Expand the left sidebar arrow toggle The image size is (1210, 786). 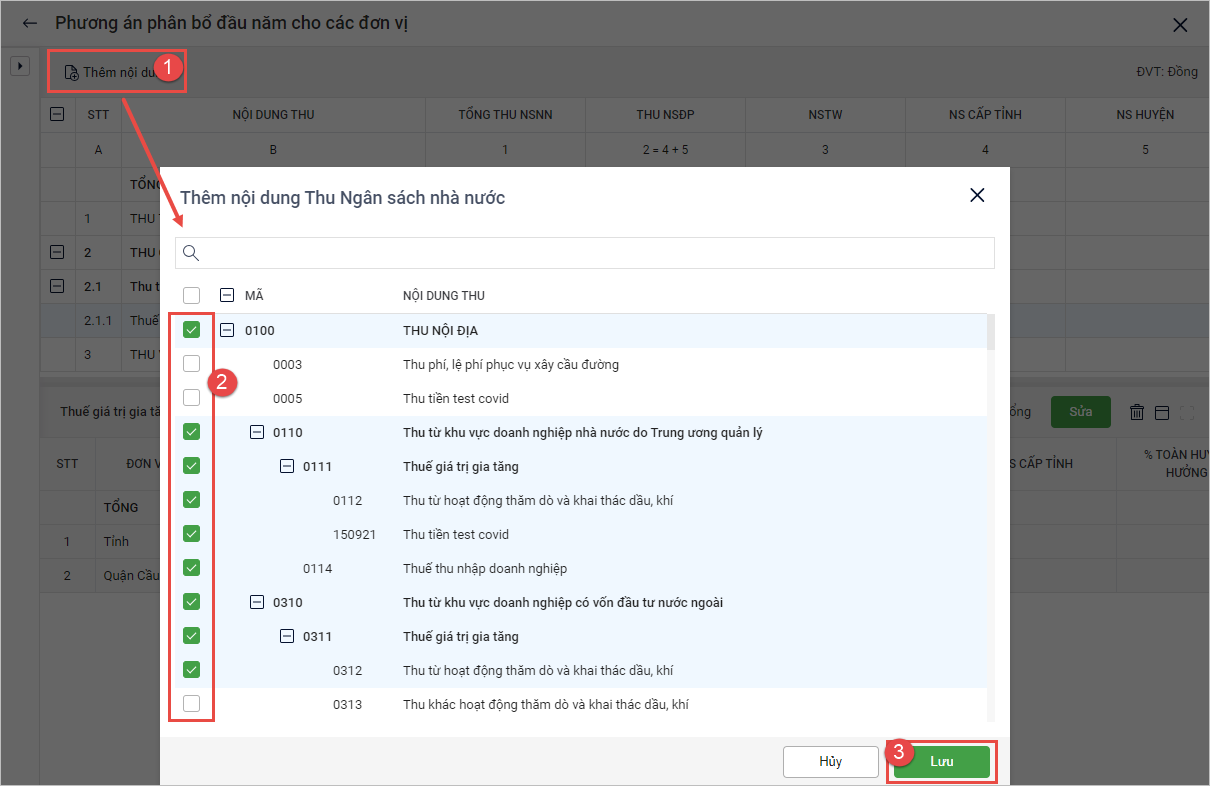18,66
